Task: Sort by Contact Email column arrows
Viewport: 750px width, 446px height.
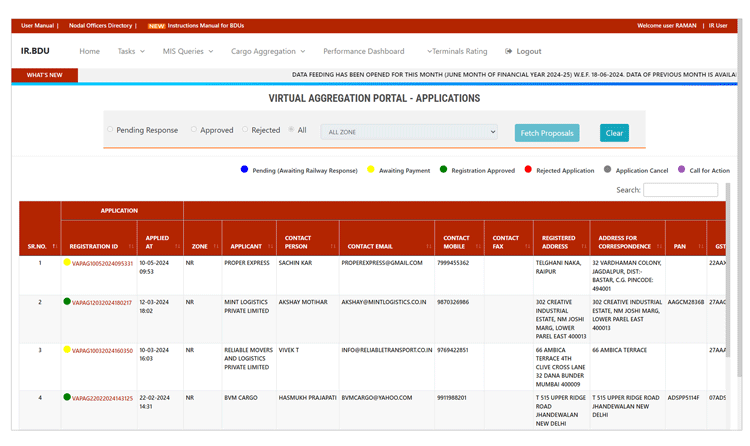Action: coord(429,246)
